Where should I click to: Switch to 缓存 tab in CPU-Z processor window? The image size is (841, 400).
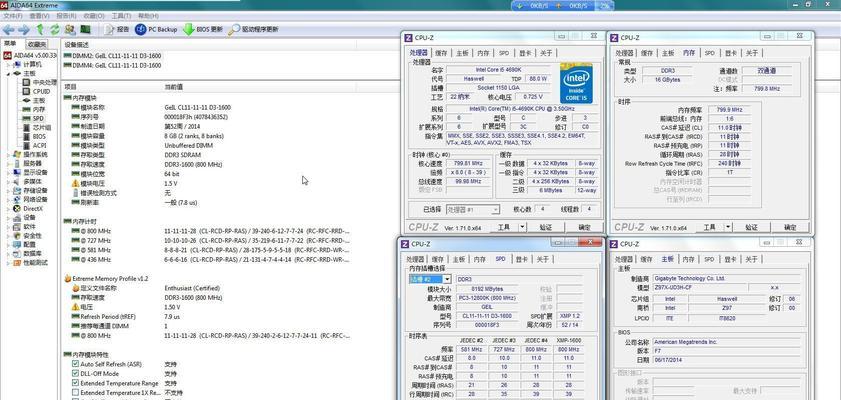pos(441,53)
